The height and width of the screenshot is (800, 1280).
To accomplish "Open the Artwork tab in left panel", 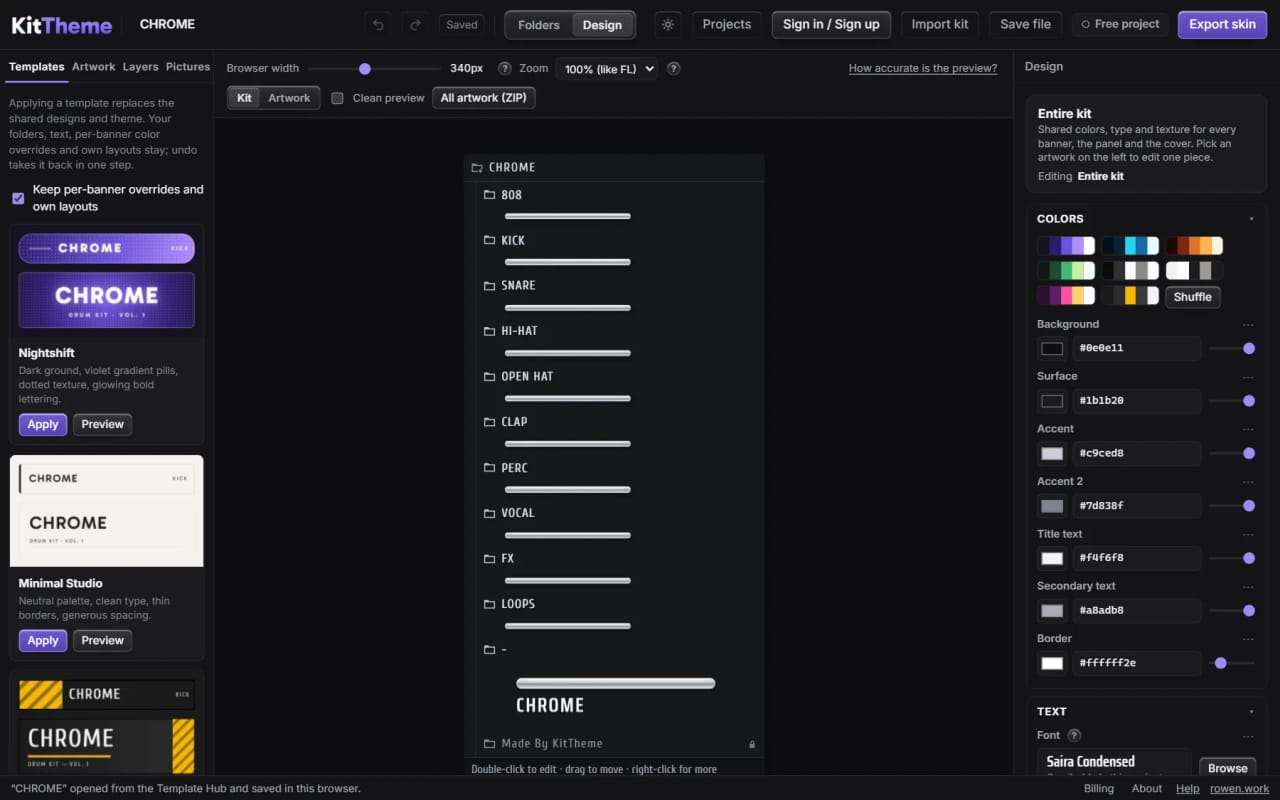I will click(94, 67).
